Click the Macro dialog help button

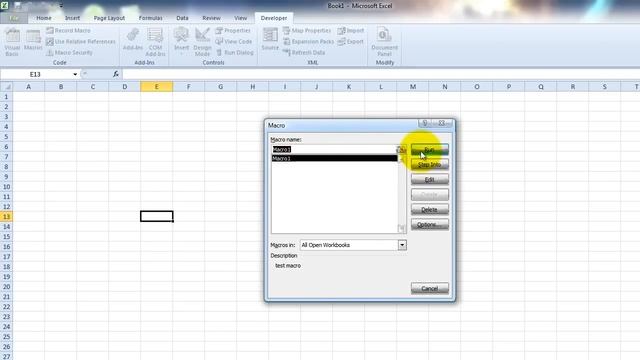pos(424,123)
